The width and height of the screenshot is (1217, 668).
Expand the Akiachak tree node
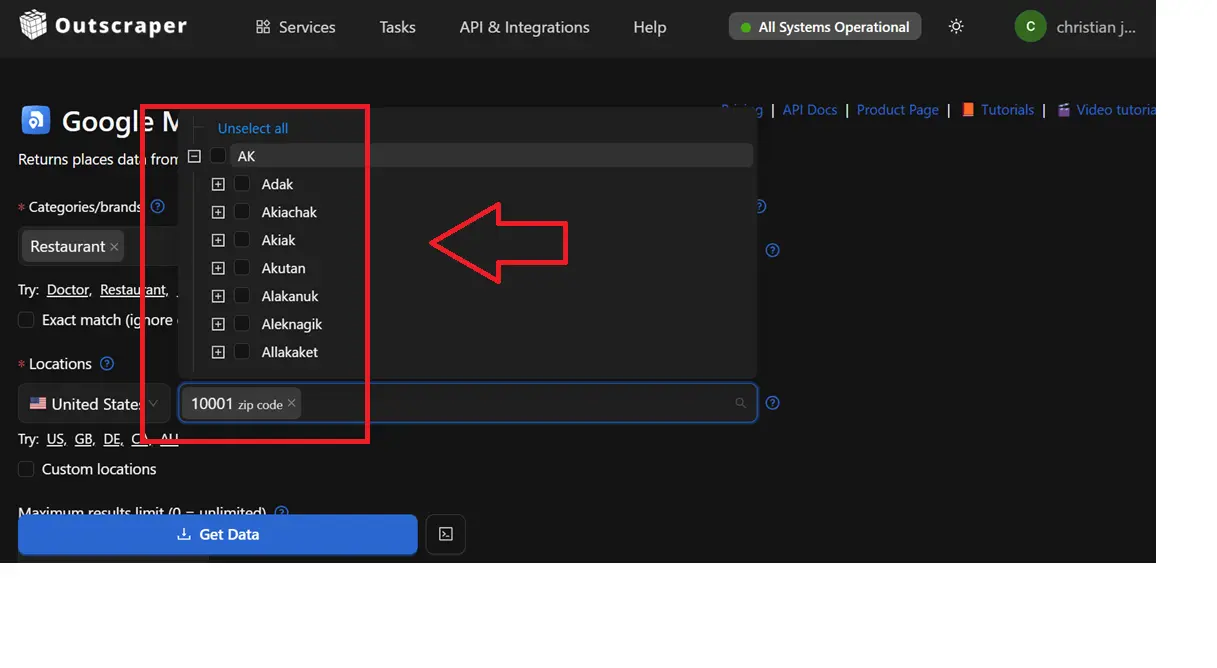[x=218, y=213]
